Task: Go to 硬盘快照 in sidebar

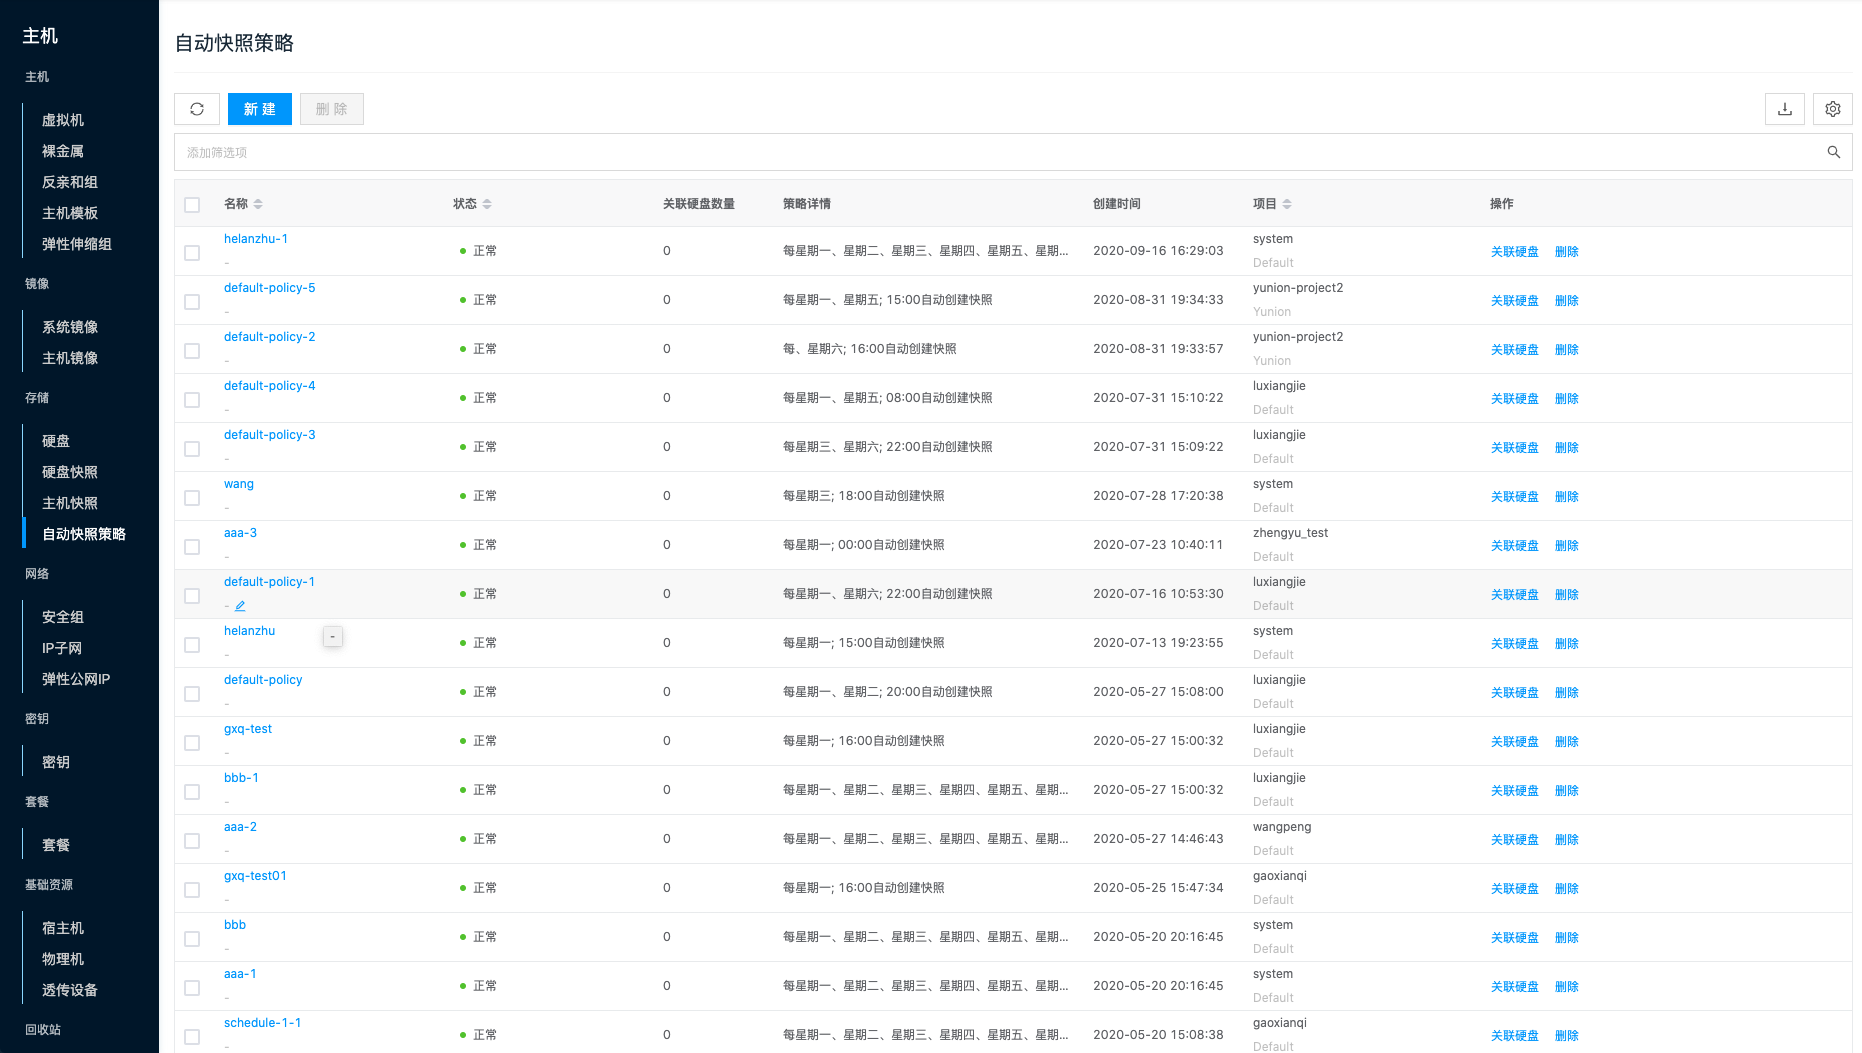Action: [70, 472]
